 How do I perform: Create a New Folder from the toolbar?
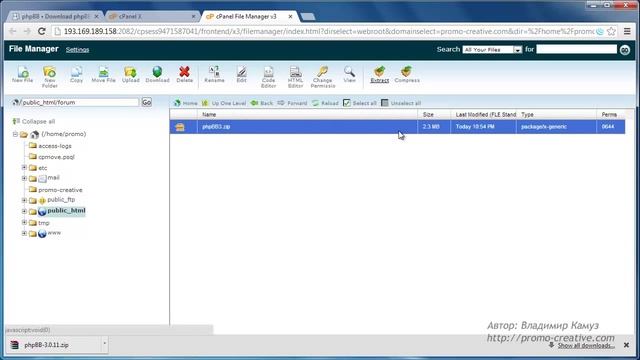pos(49,77)
